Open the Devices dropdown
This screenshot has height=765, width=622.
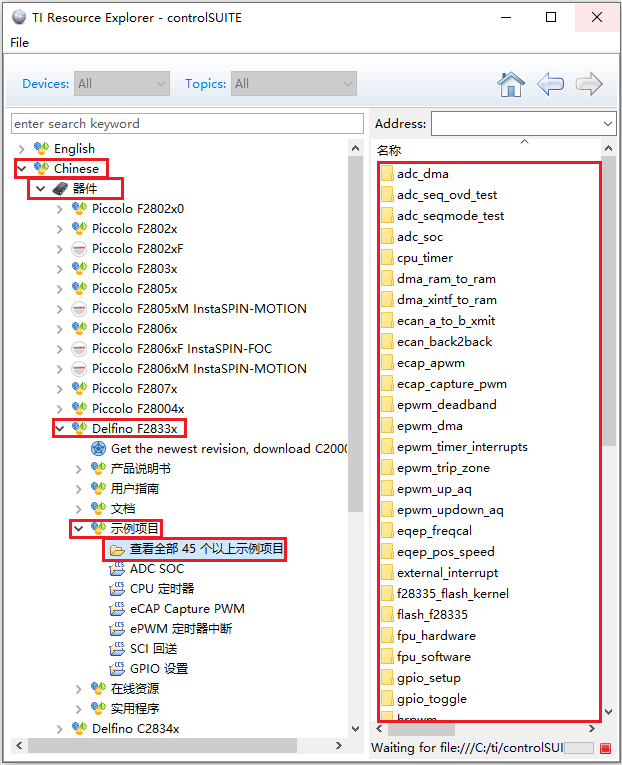[x=122, y=83]
